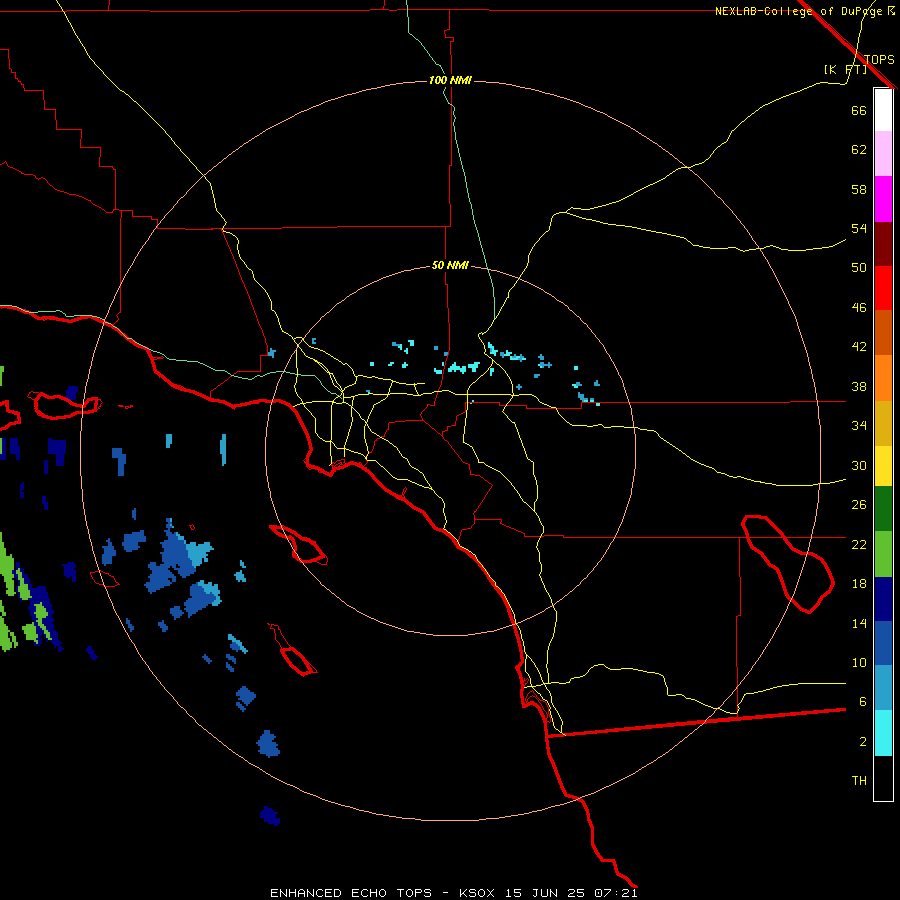
Task: Click the black TH threshold legend swatch
Action: 883,778
